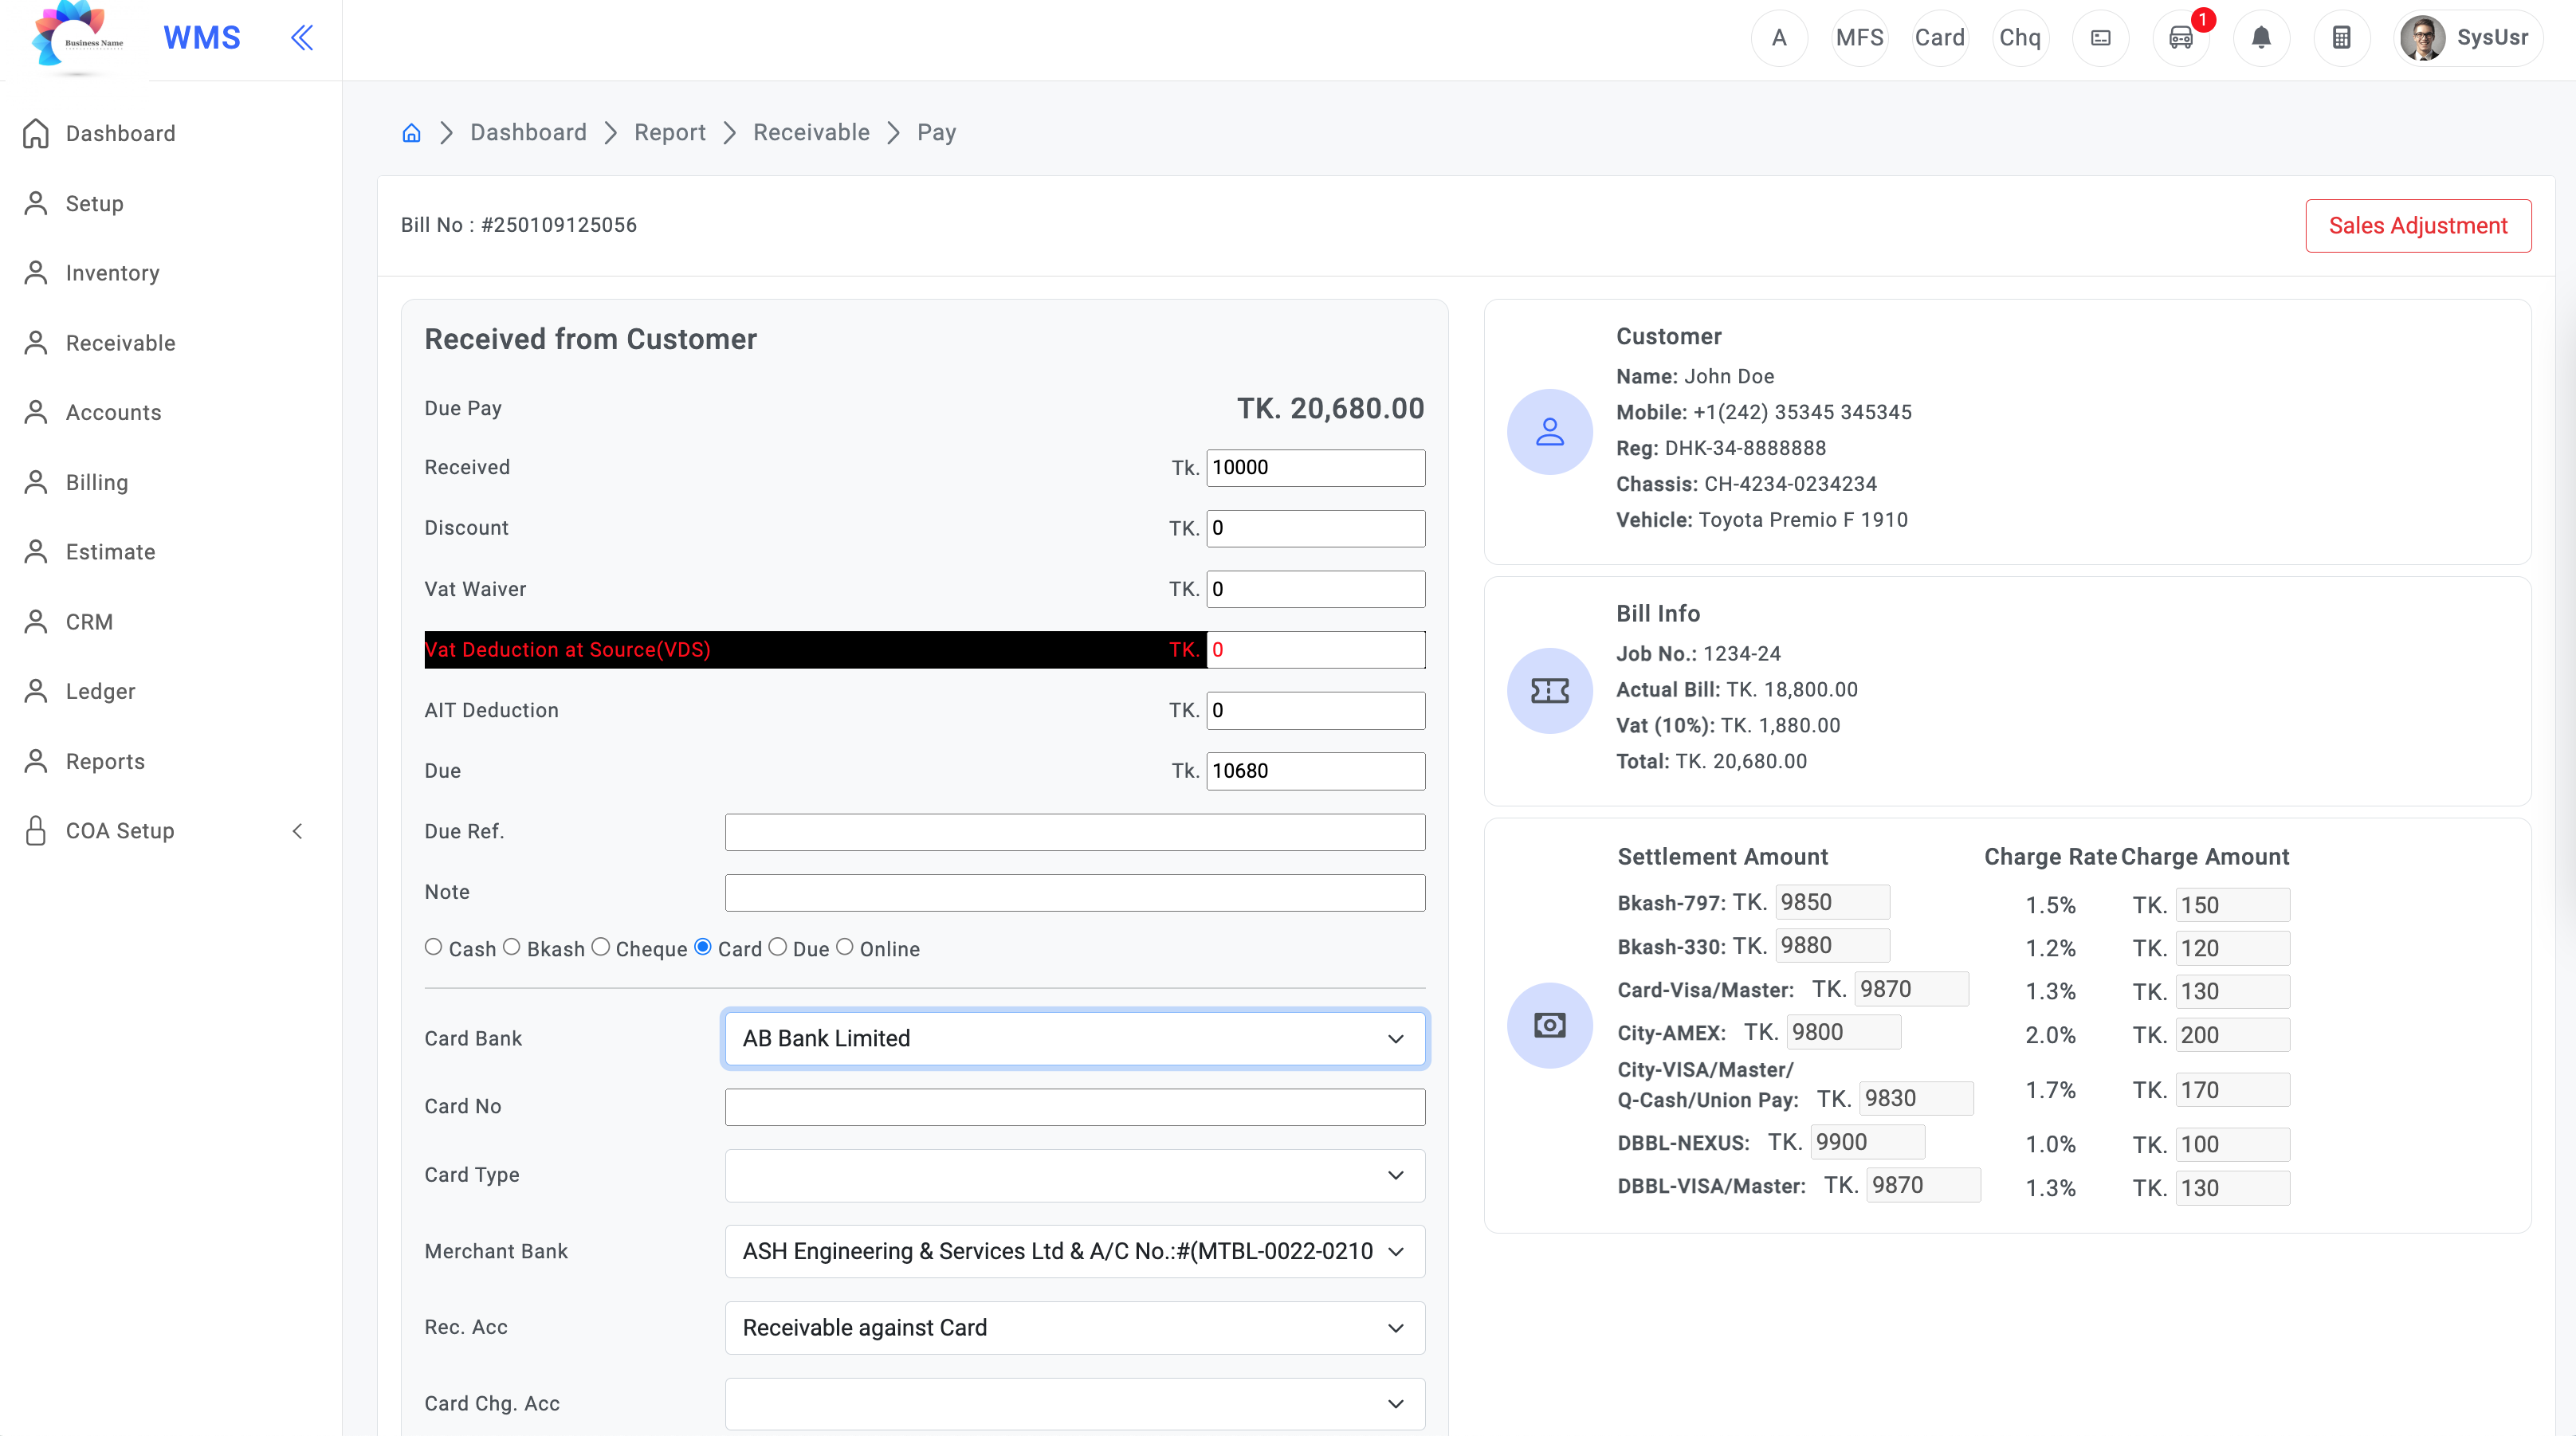Open the Card Bank dropdown
The height and width of the screenshot is (1436, 2576).
point(1075,1038)
